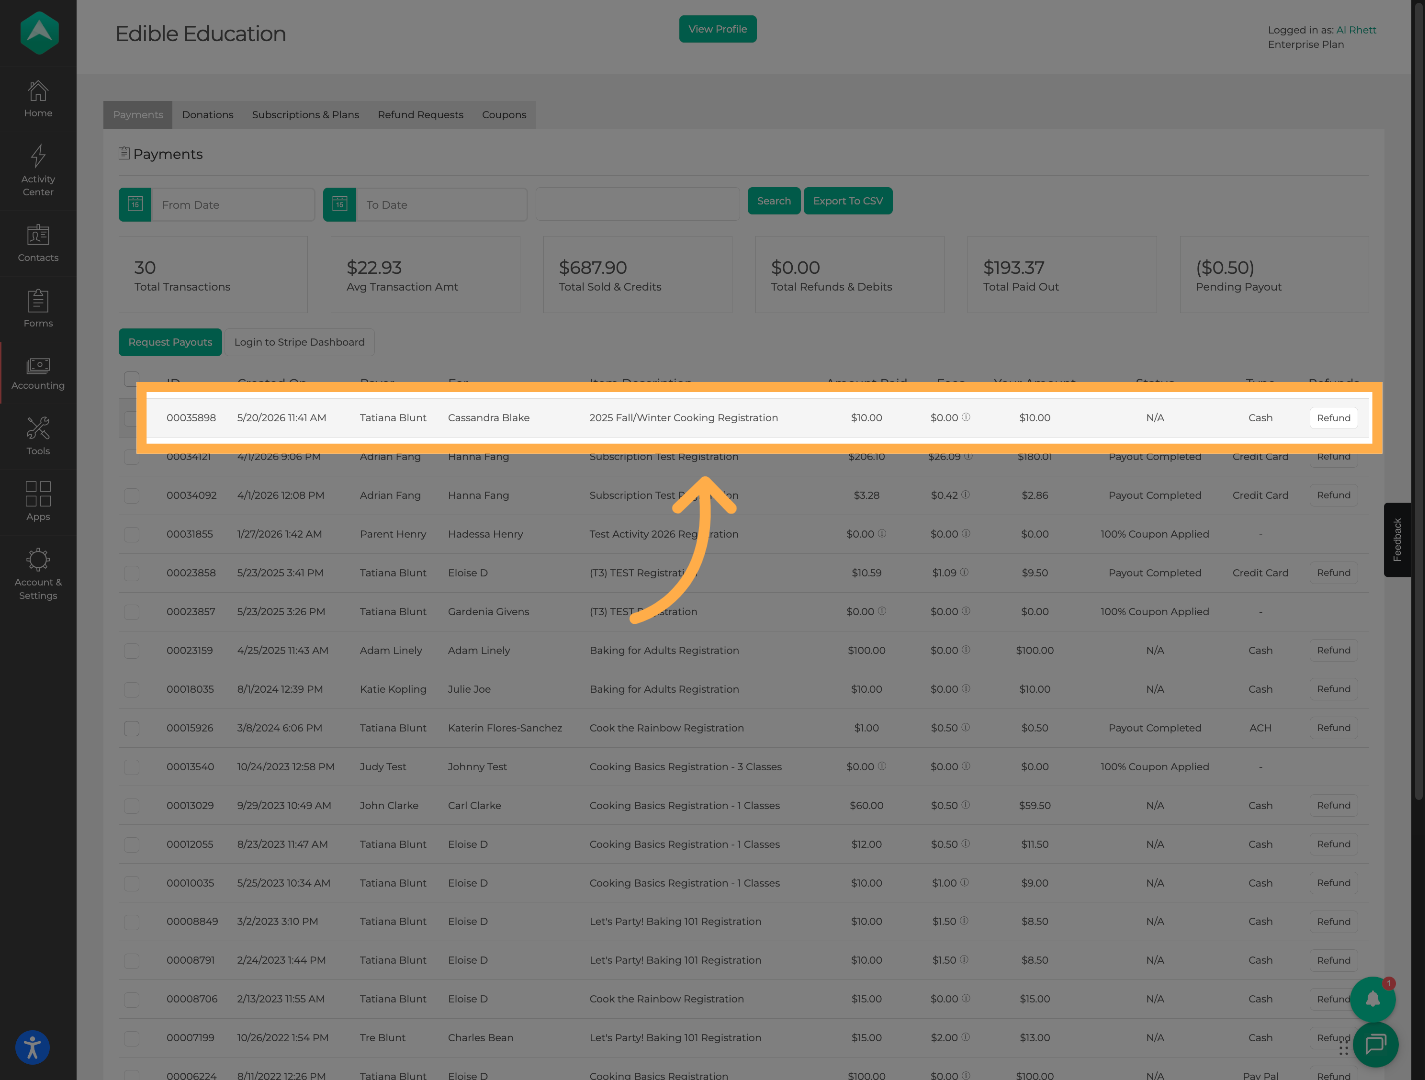Open Activity Center in sidebar
Image resolution: width=1425 pixels, height=1080 pixels.
click(x=38, y=171)
